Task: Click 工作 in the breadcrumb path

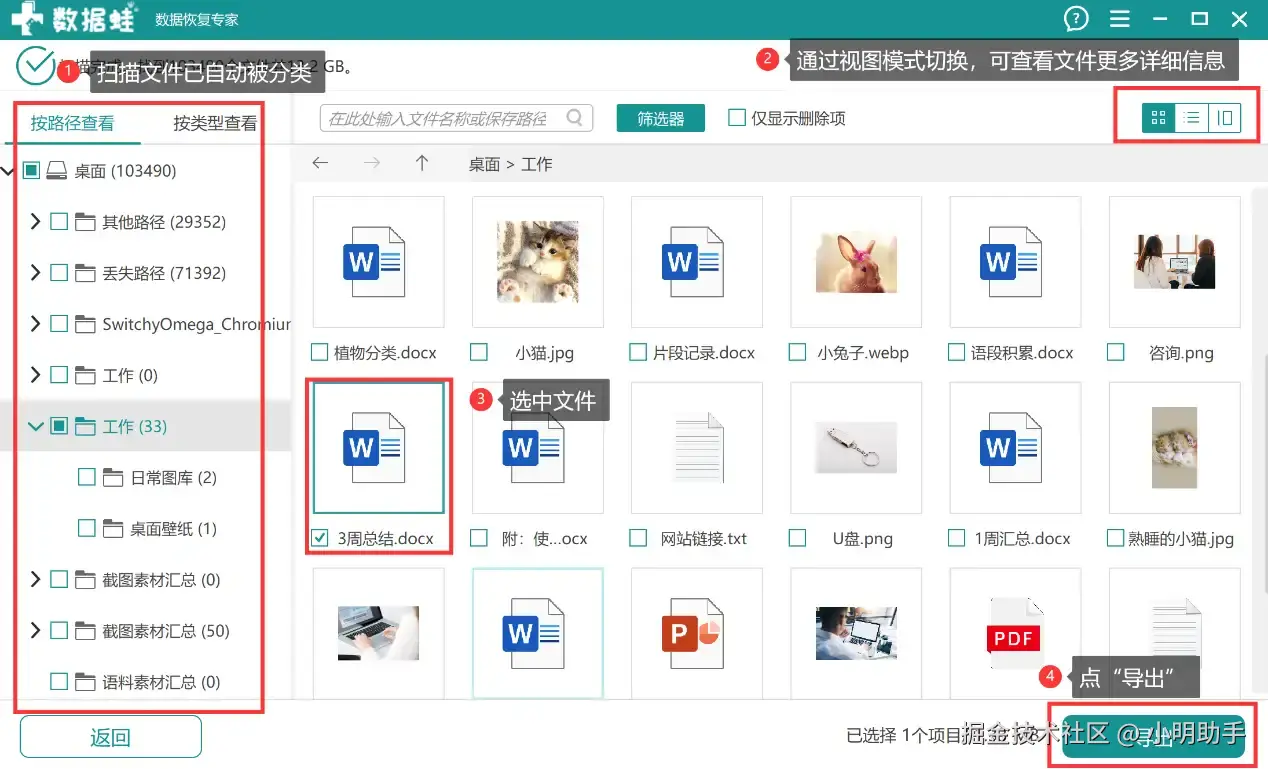Action: 537,164
